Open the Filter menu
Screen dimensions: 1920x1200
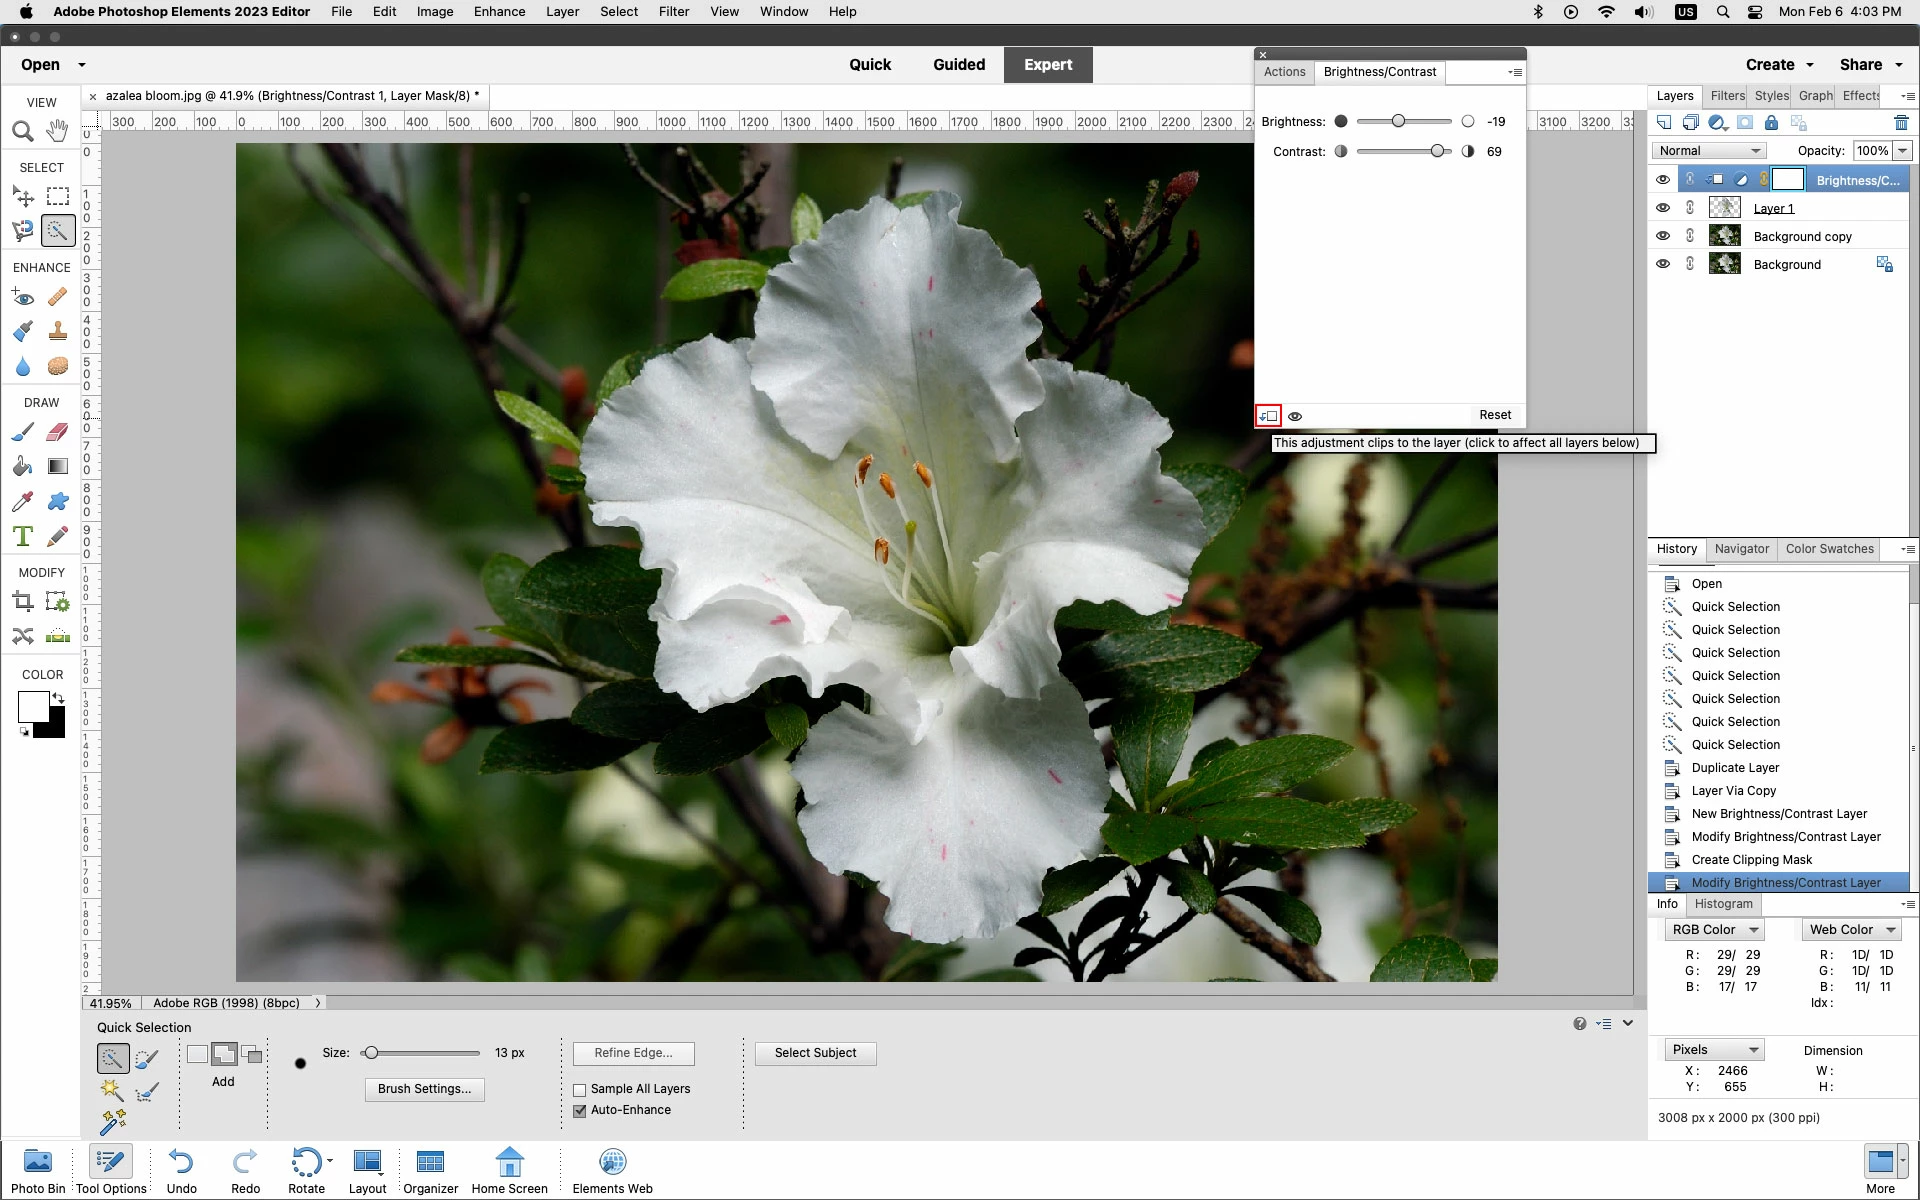click(x=673, y=12)
